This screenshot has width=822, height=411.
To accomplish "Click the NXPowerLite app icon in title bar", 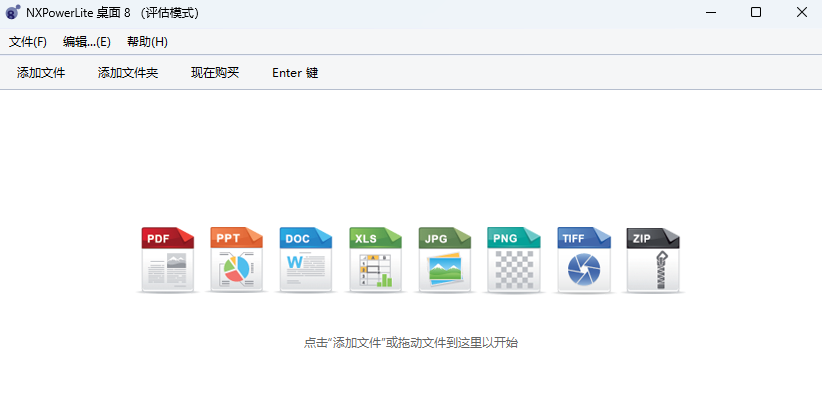I will 13,13.
